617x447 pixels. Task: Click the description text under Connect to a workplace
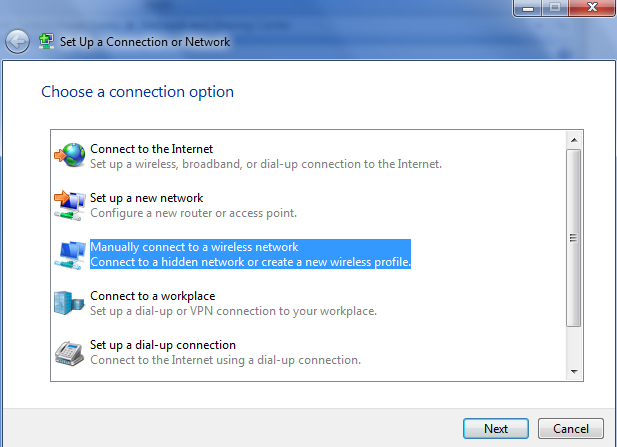[x=233, y=311]
